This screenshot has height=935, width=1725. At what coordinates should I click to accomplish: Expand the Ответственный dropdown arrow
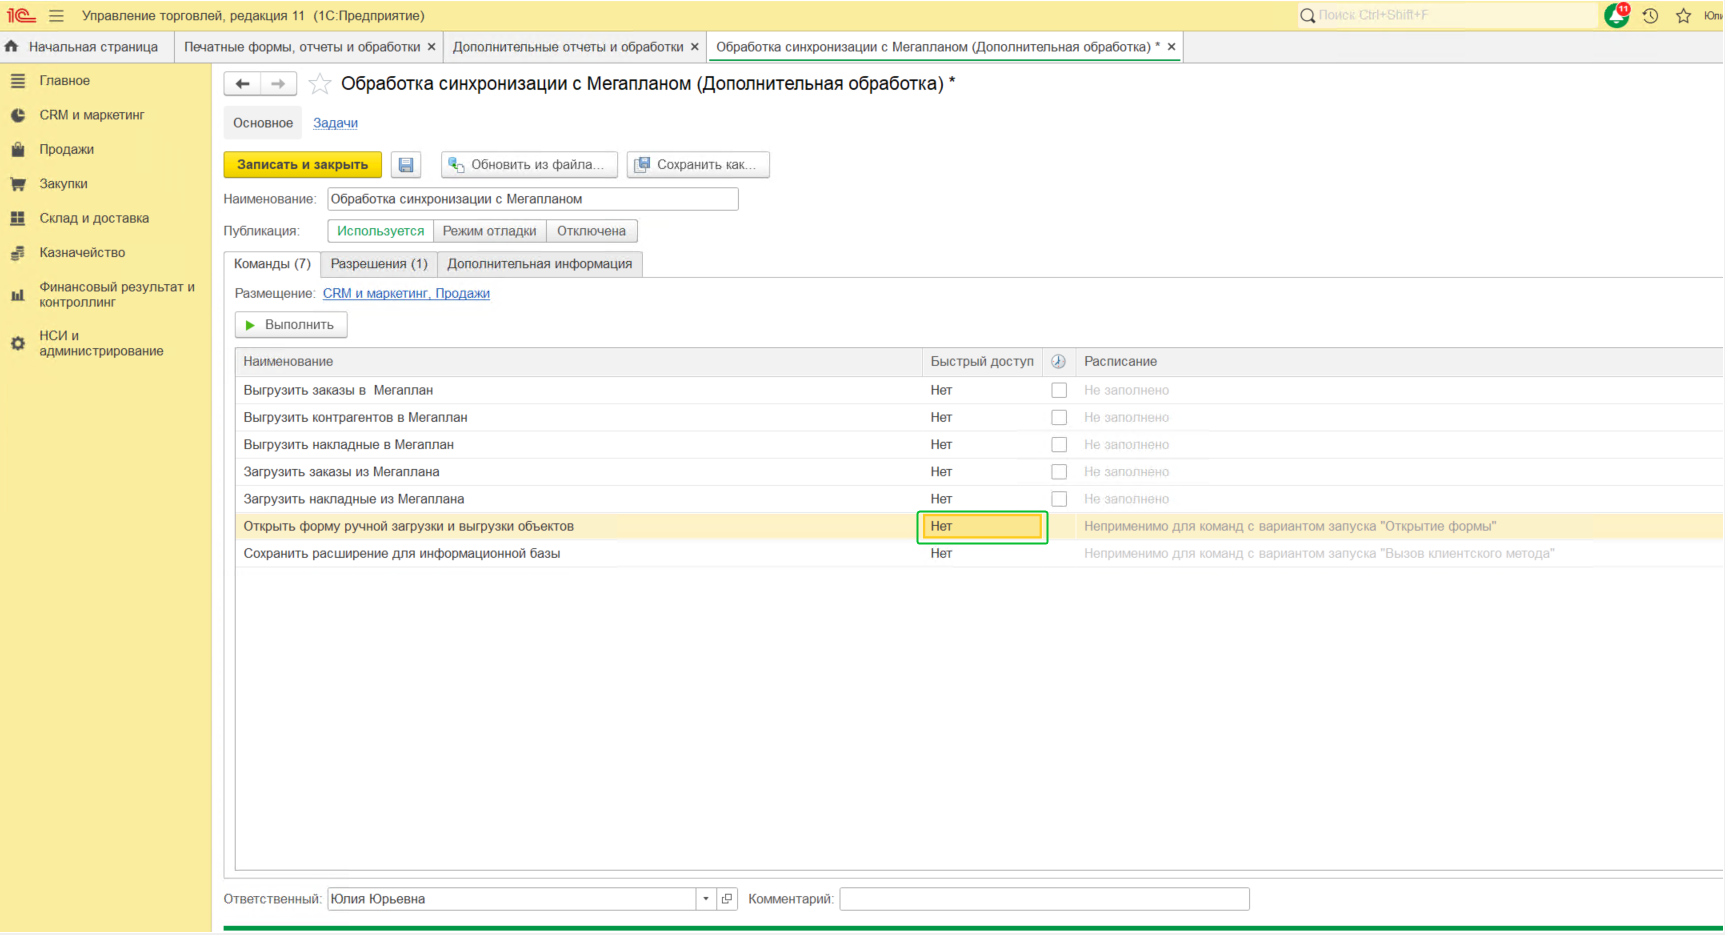coord(706,899)
